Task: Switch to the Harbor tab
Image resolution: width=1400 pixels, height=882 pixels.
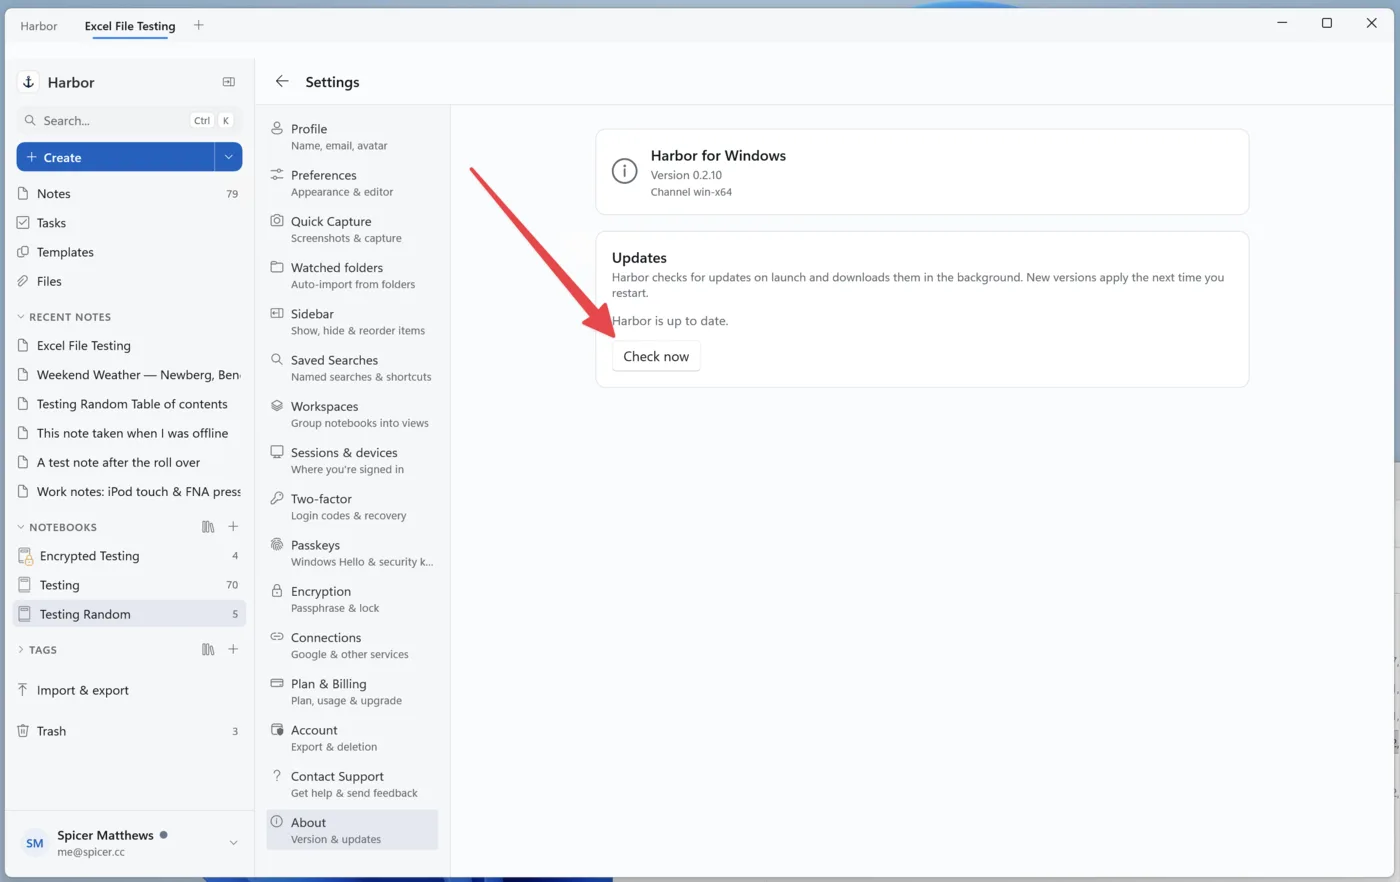Action: (x=39, y=26)
